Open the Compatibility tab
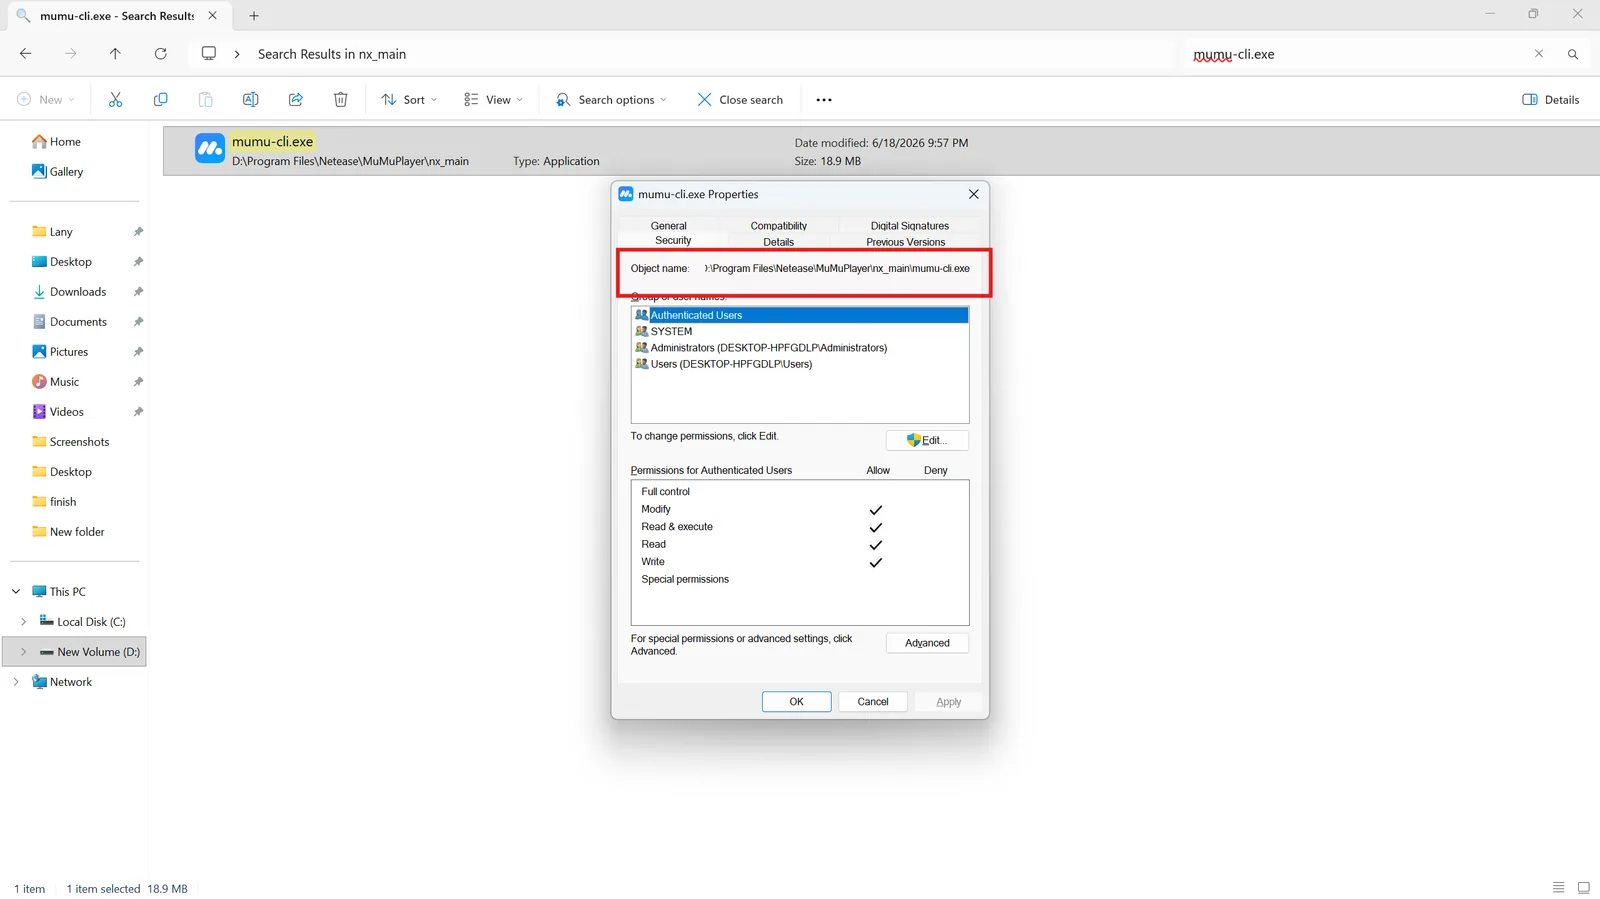 click(778, 226)
